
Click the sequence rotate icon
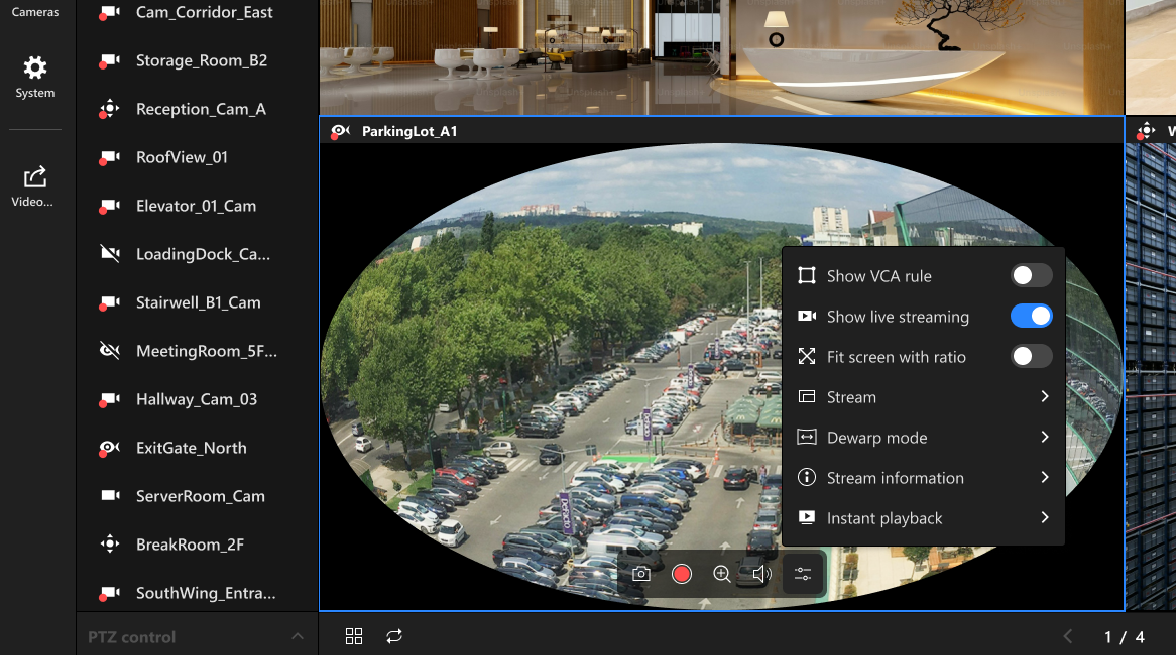394,636
